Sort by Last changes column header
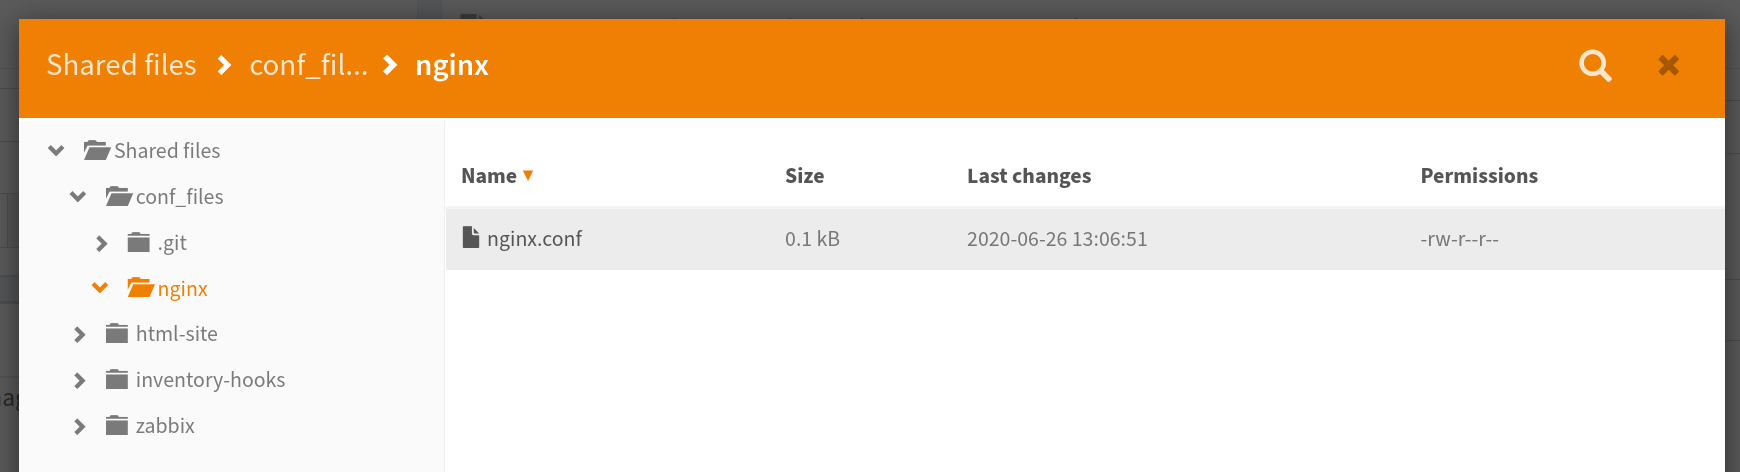Viewport: 1740px width, 472px height. (1029, 176)
